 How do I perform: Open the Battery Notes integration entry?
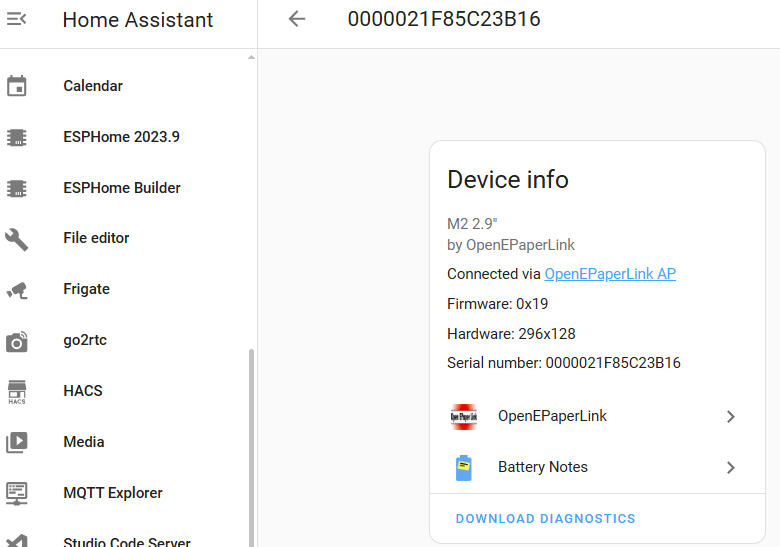point(597,467)
